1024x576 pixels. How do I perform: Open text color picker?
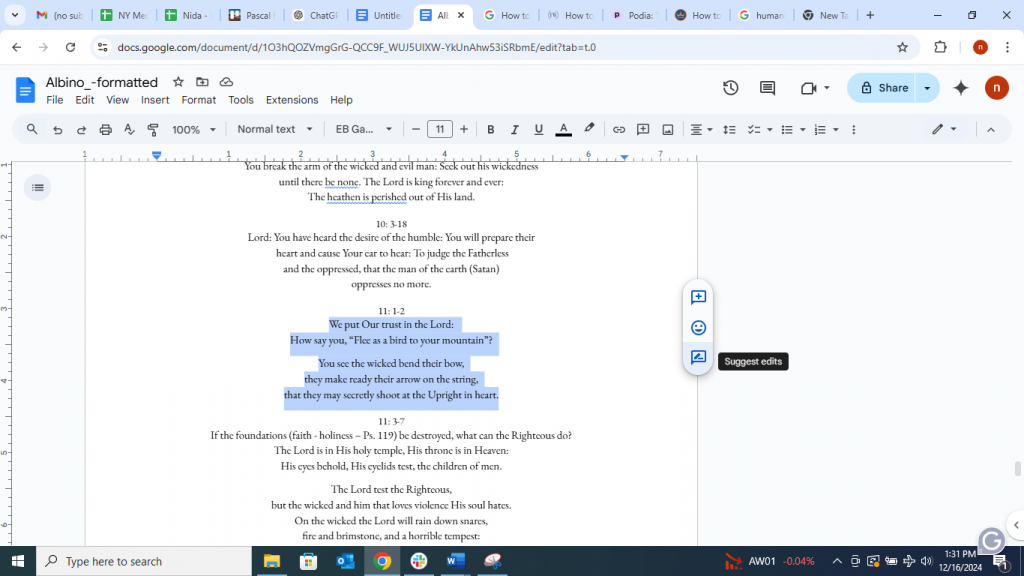[563, 128]
